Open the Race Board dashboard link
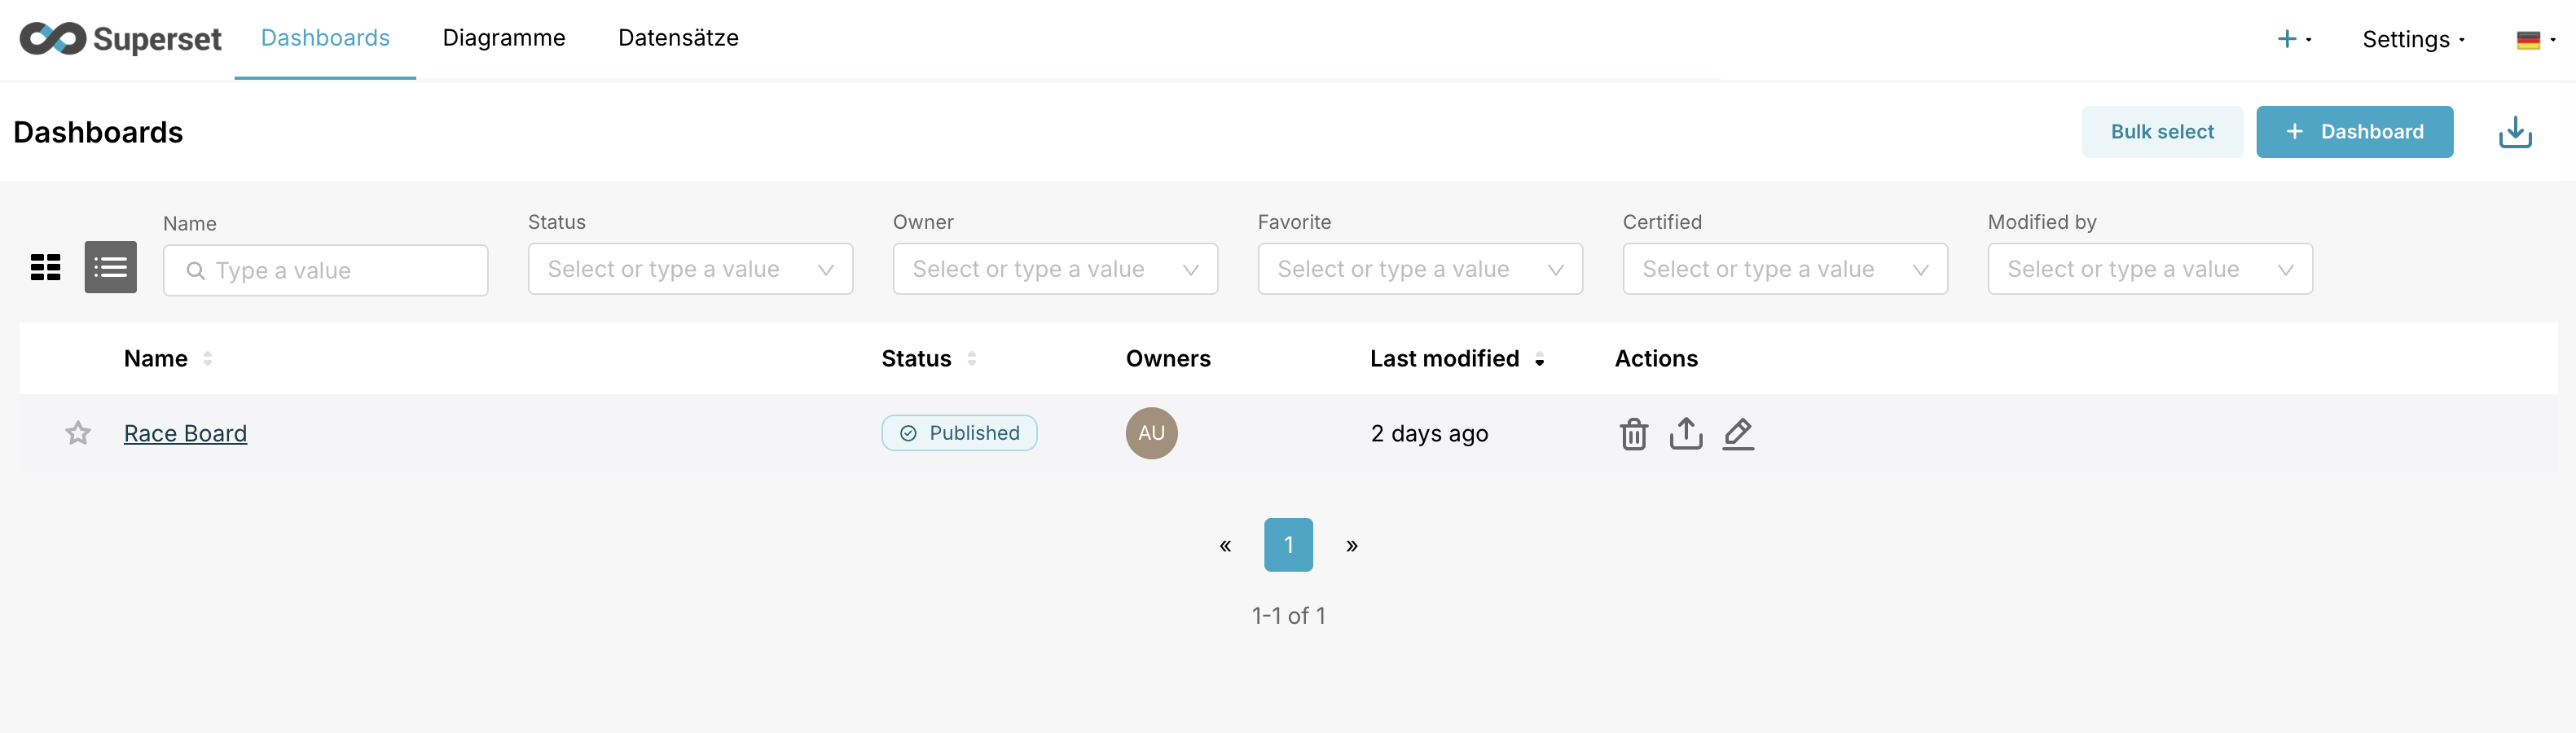The width and height of the screenshot is (2576, 733). [185, 433]
